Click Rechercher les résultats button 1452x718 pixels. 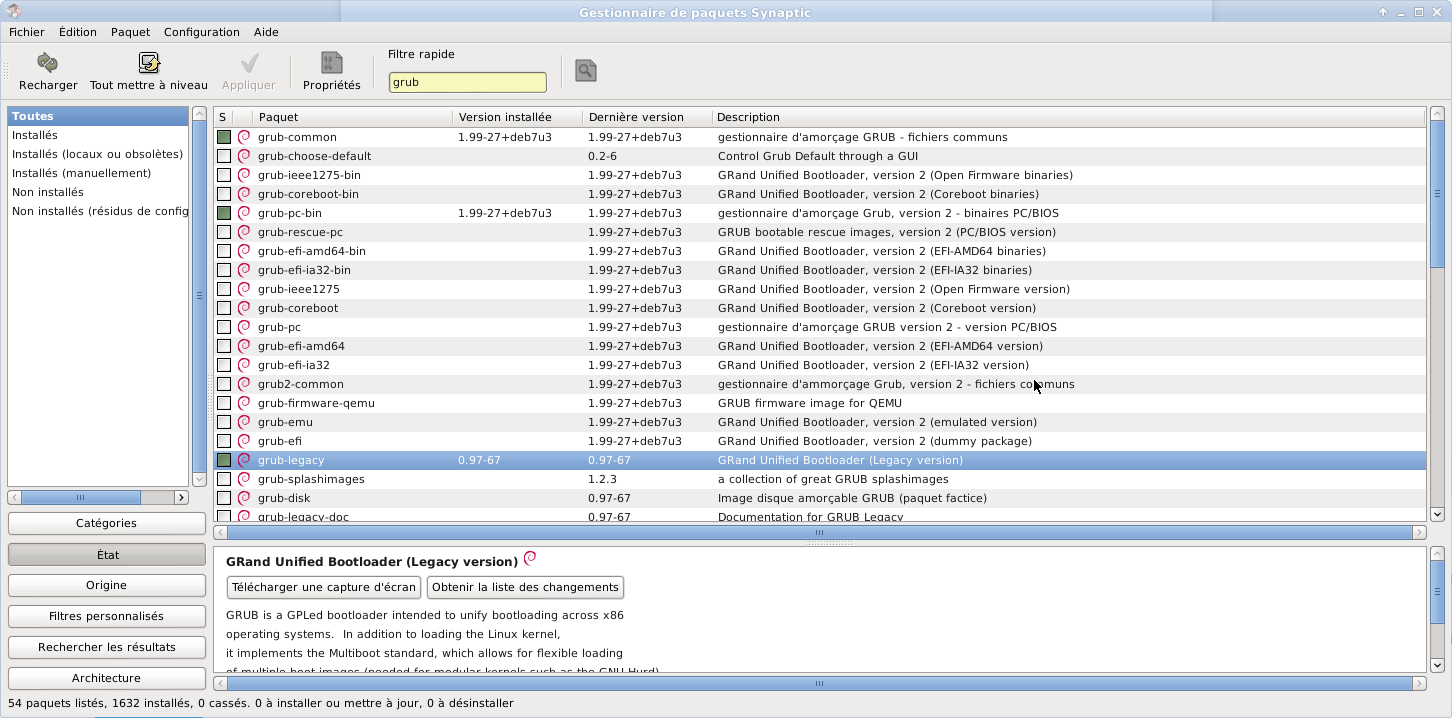click(x=106, y=647)
